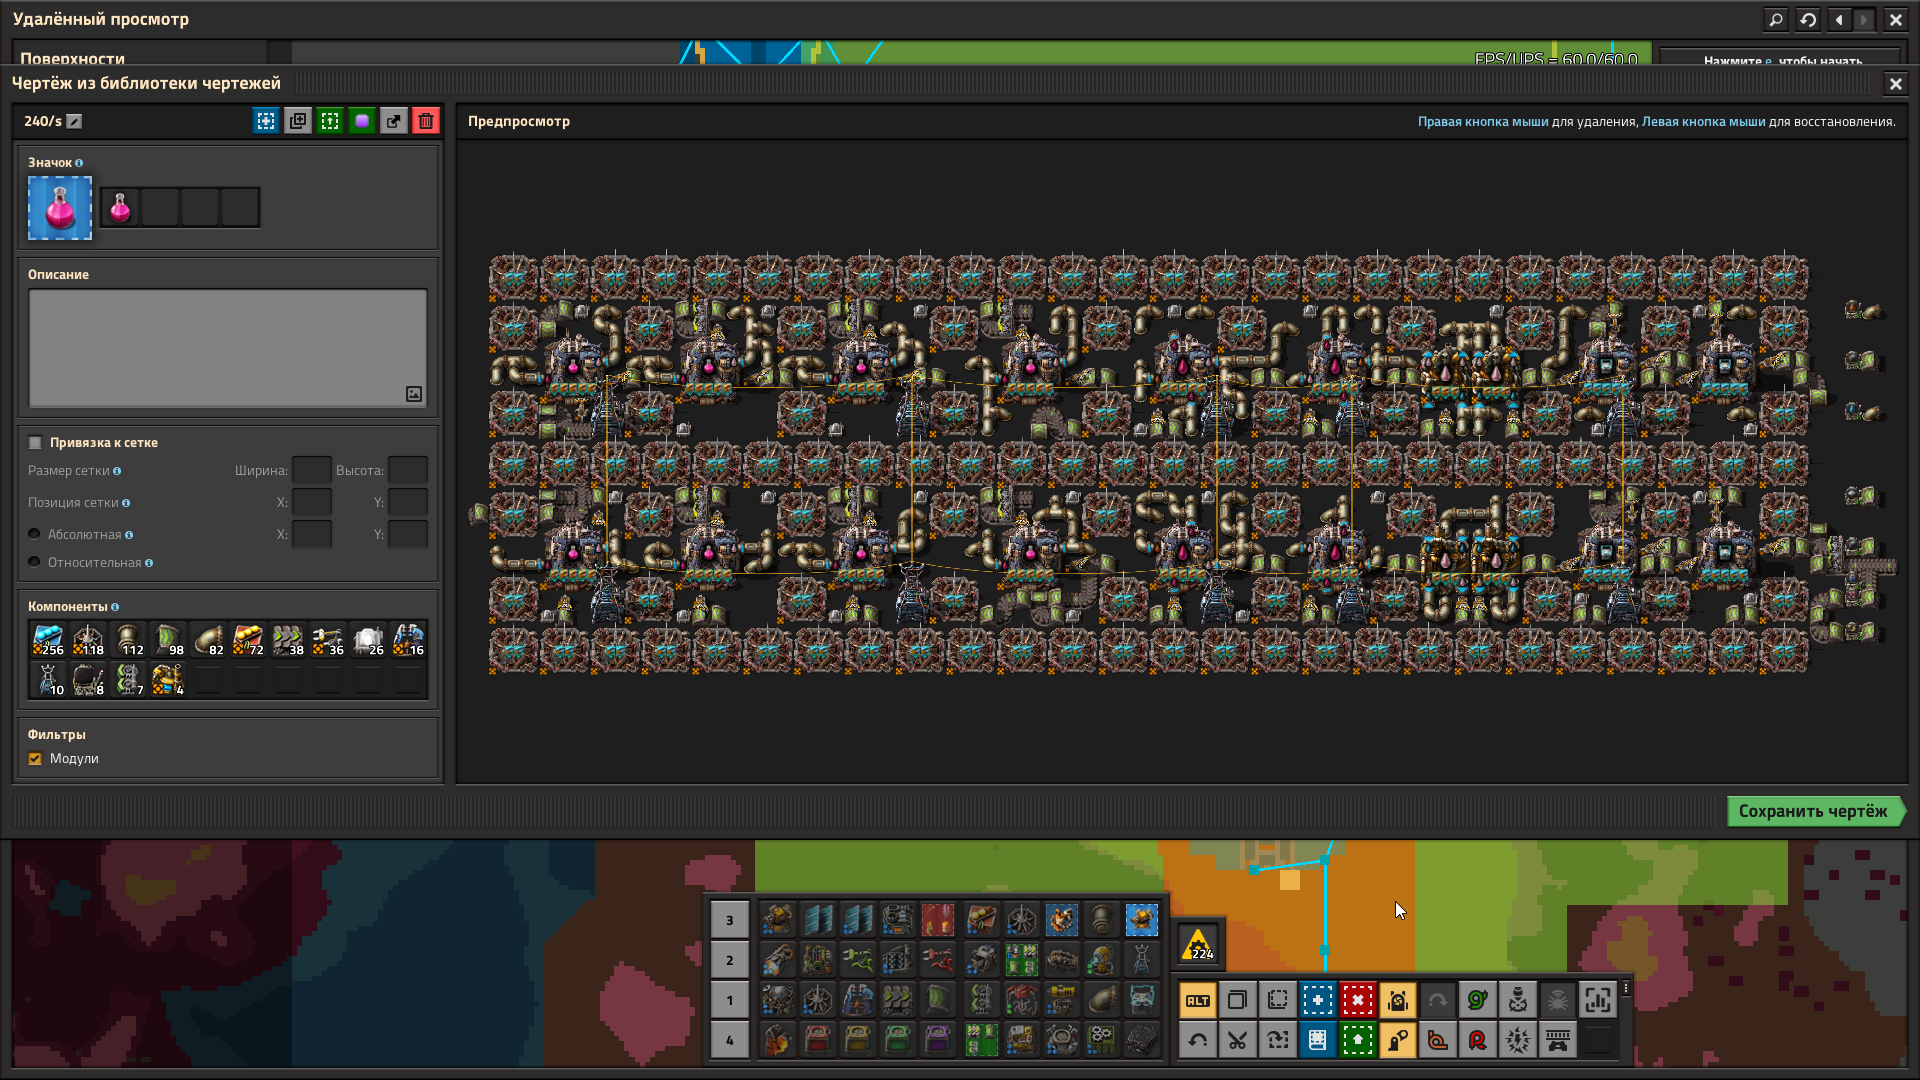Select the cut scissors shortcut tool
The width and height of the screenshot is (1920, 1080).
[1237, 1040]
